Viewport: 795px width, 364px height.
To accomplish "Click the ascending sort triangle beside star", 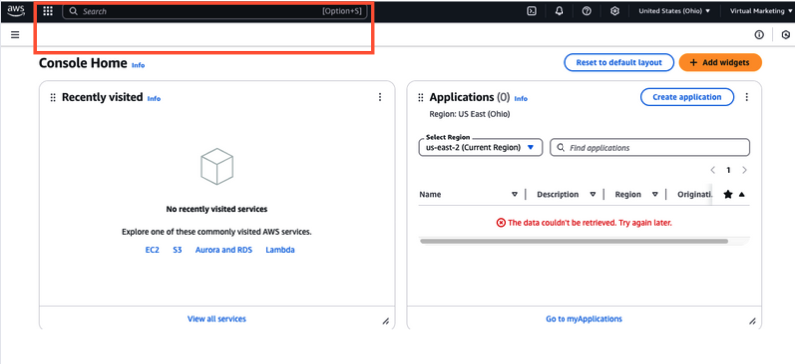I will [x=741, y=194].
